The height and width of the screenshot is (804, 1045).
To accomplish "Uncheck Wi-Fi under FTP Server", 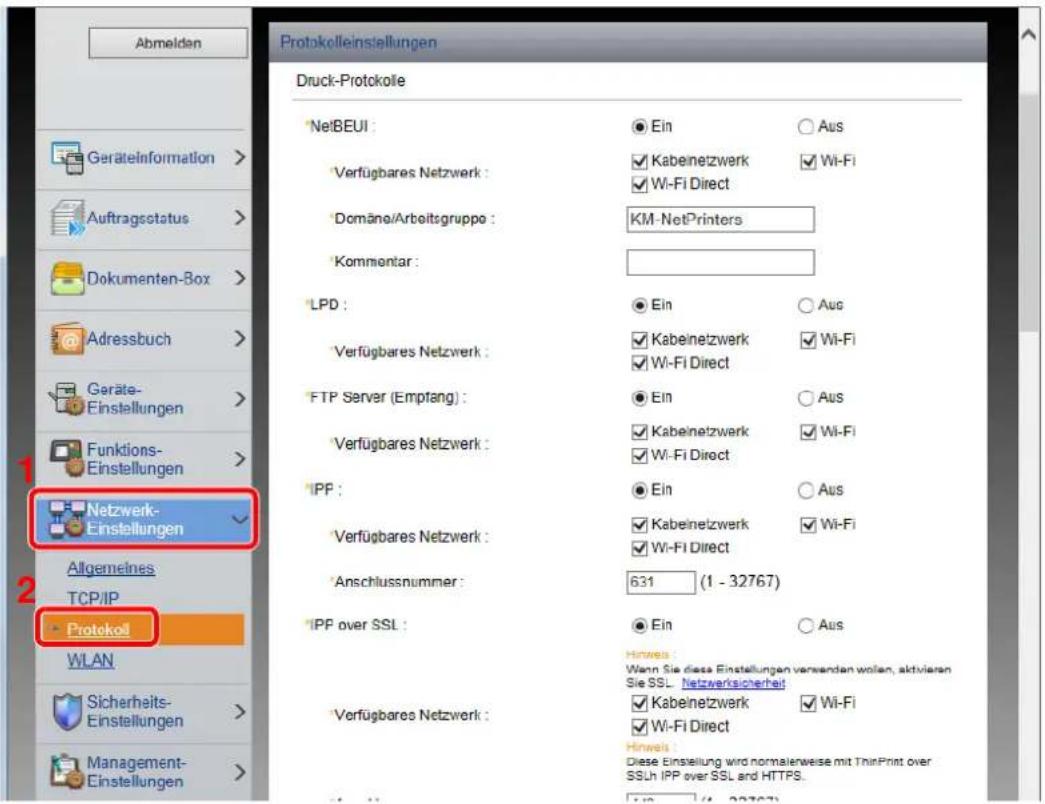I will (808, 432).
